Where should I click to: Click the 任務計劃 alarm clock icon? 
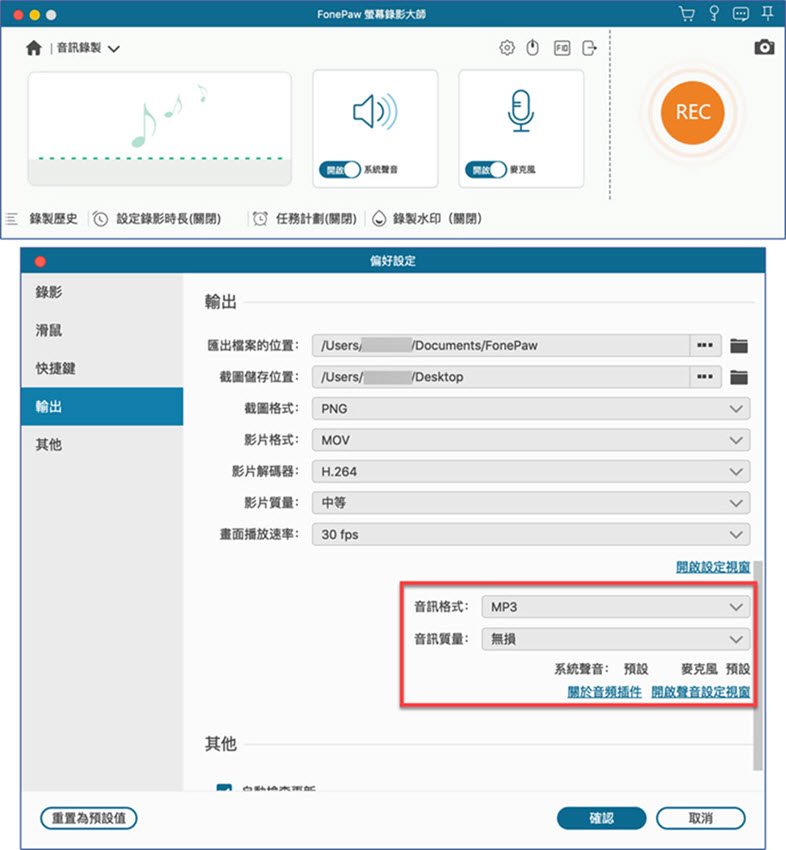(x=260, y=219)
